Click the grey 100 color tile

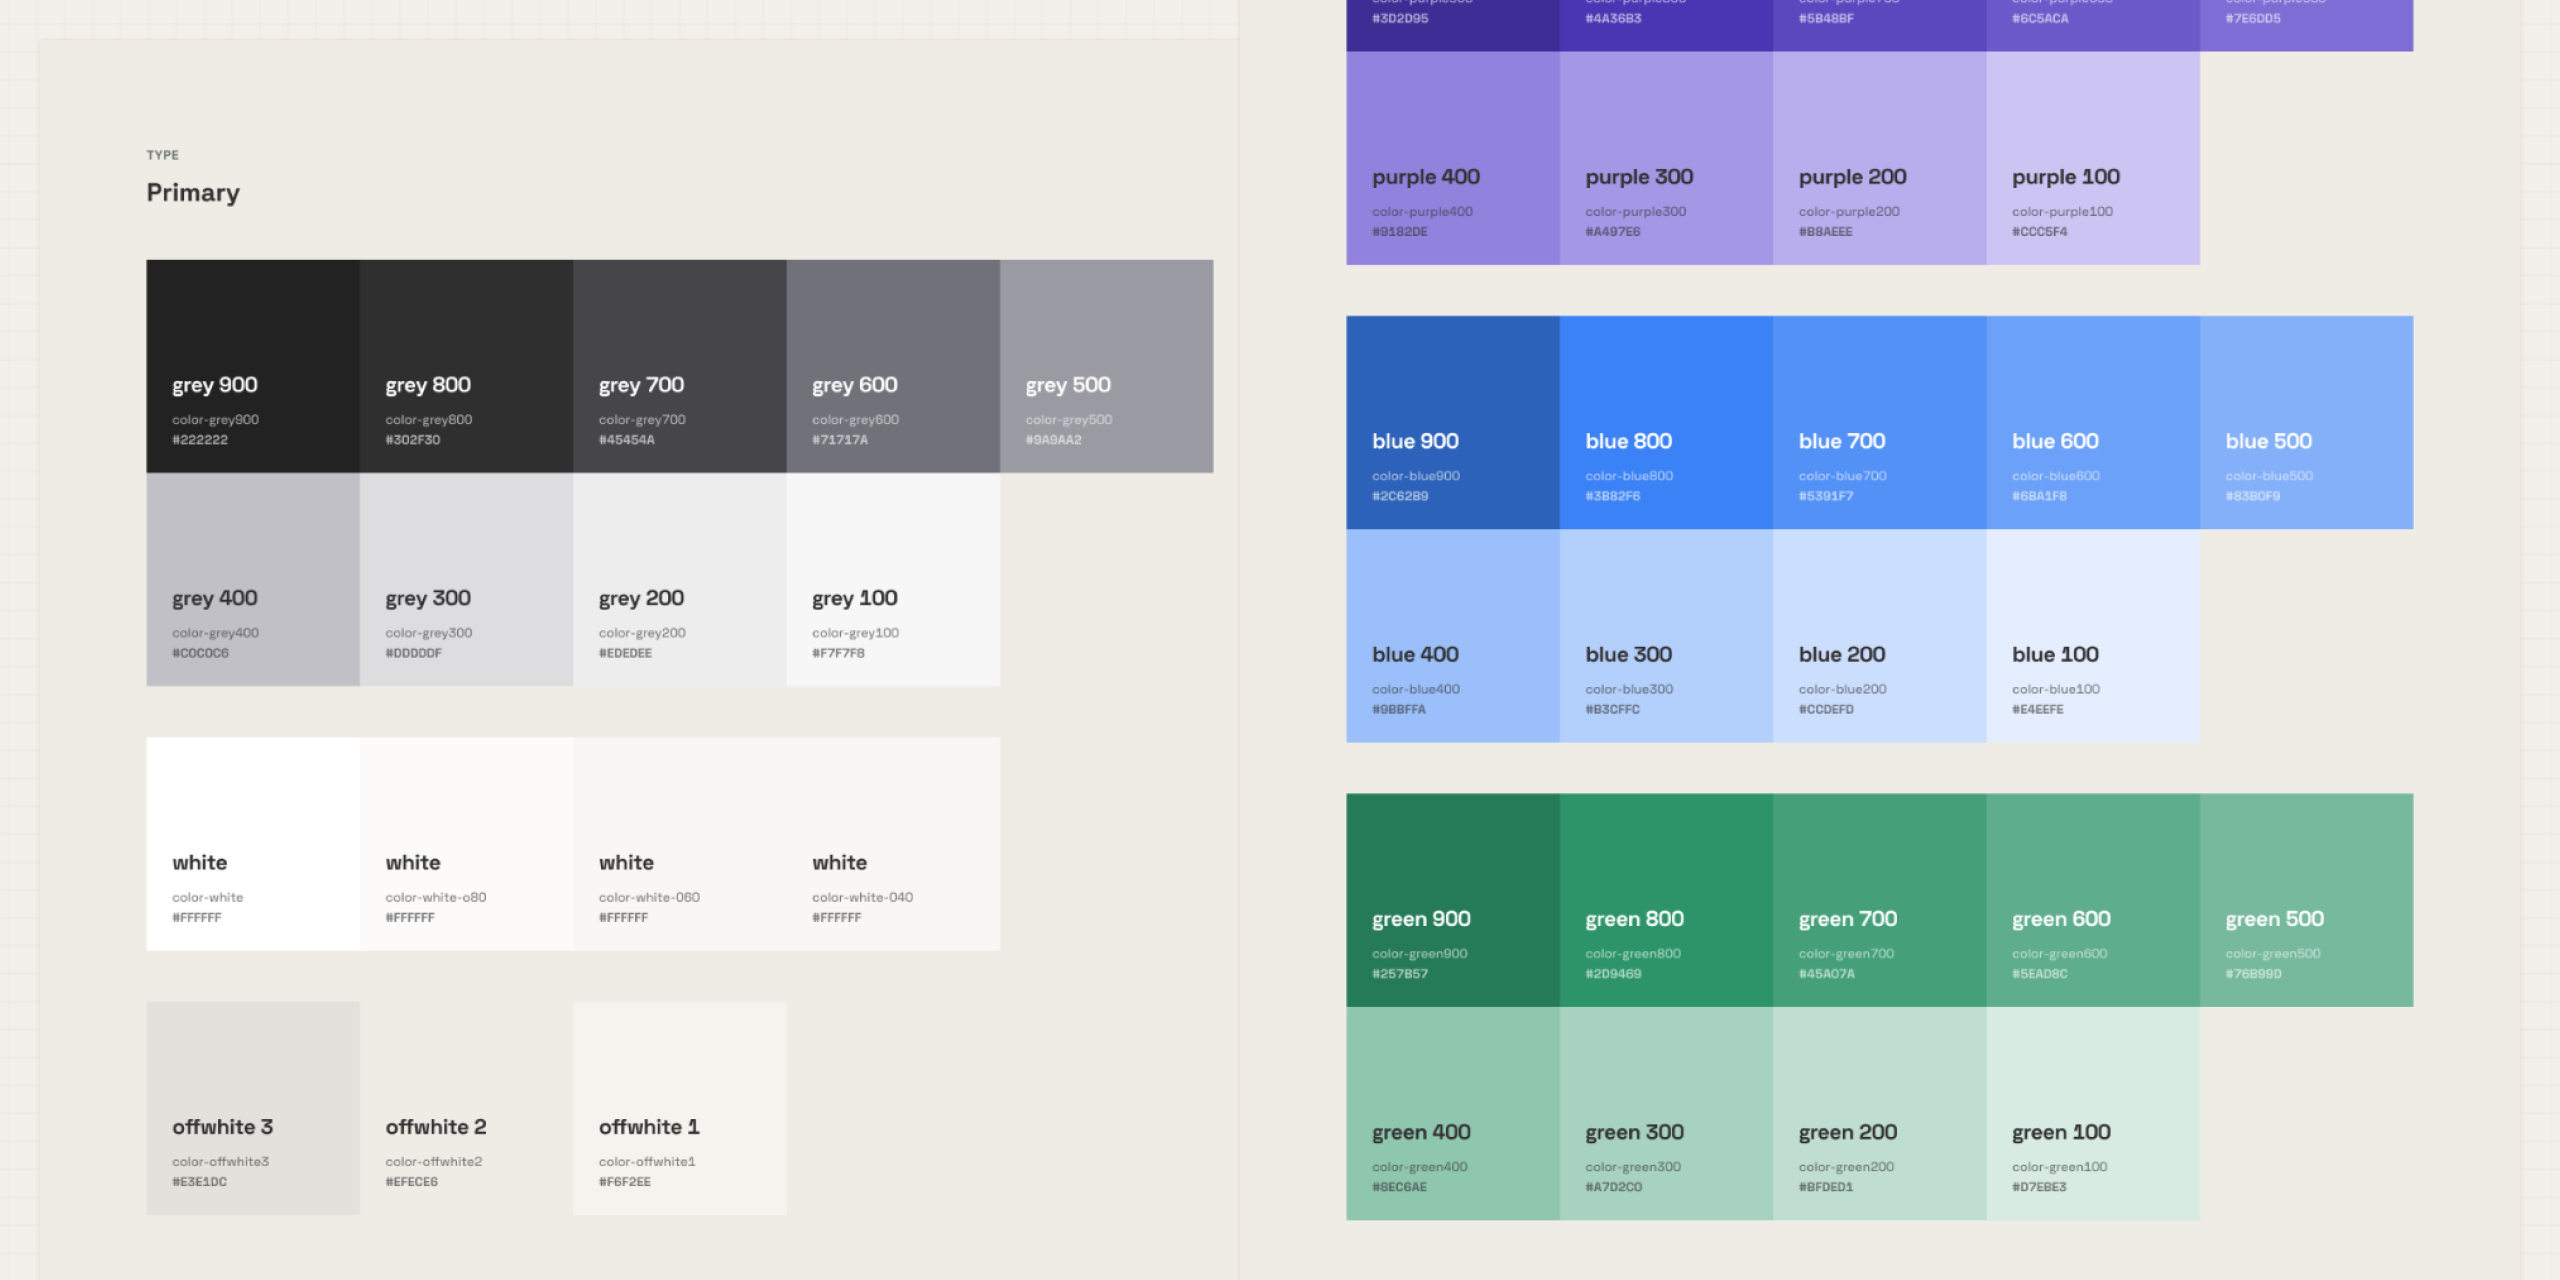pos(892,579)
